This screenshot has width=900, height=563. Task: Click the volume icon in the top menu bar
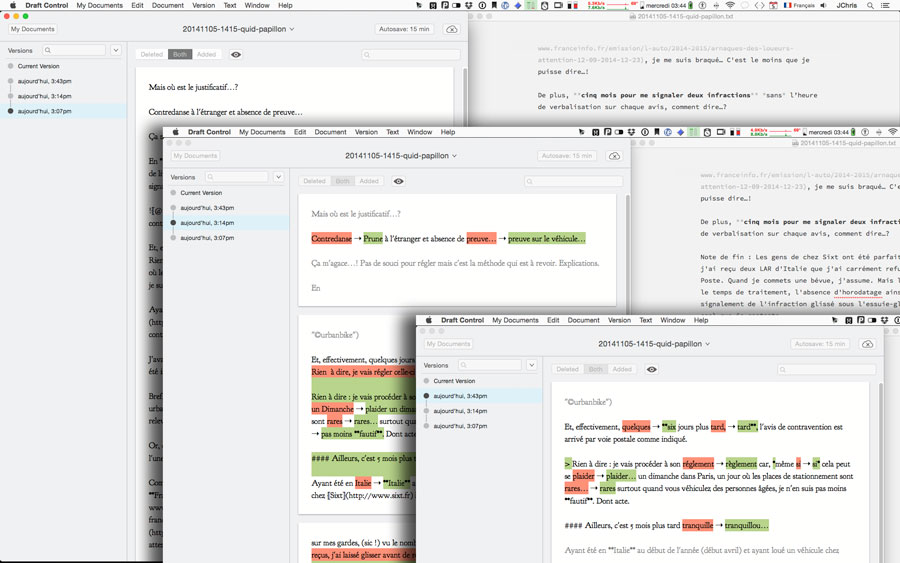(822, 5)
